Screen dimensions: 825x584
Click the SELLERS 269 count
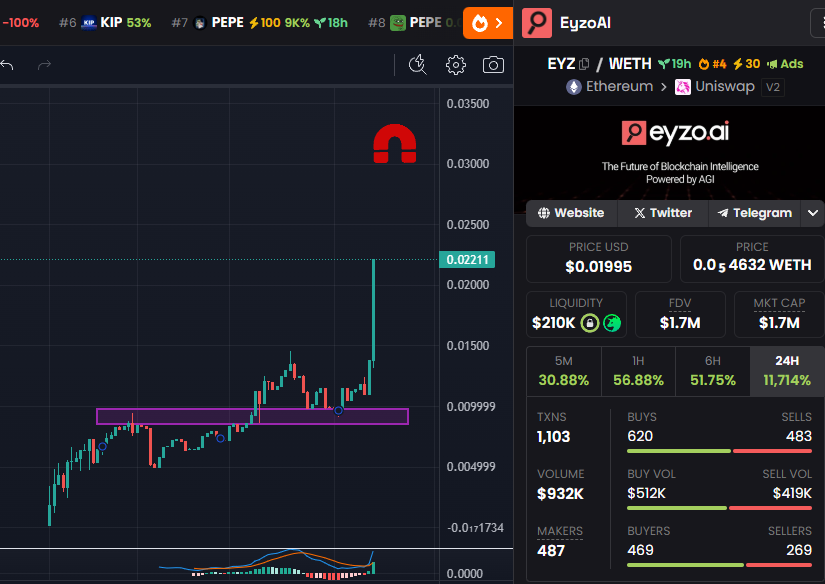[x=799, y=550]
